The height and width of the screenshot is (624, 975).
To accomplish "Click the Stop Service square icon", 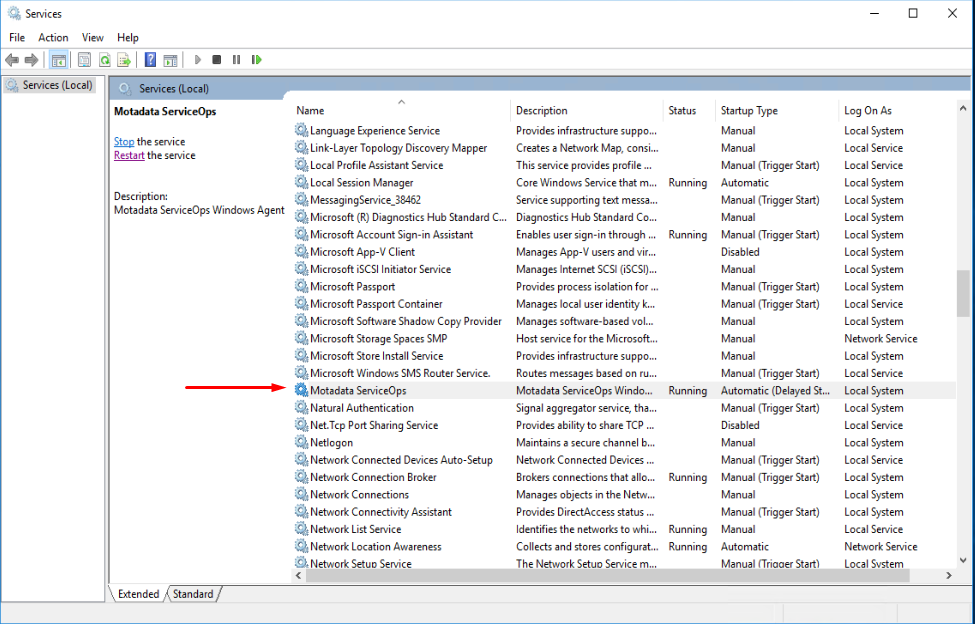I will pyautogui.click(x=216, y=60).
